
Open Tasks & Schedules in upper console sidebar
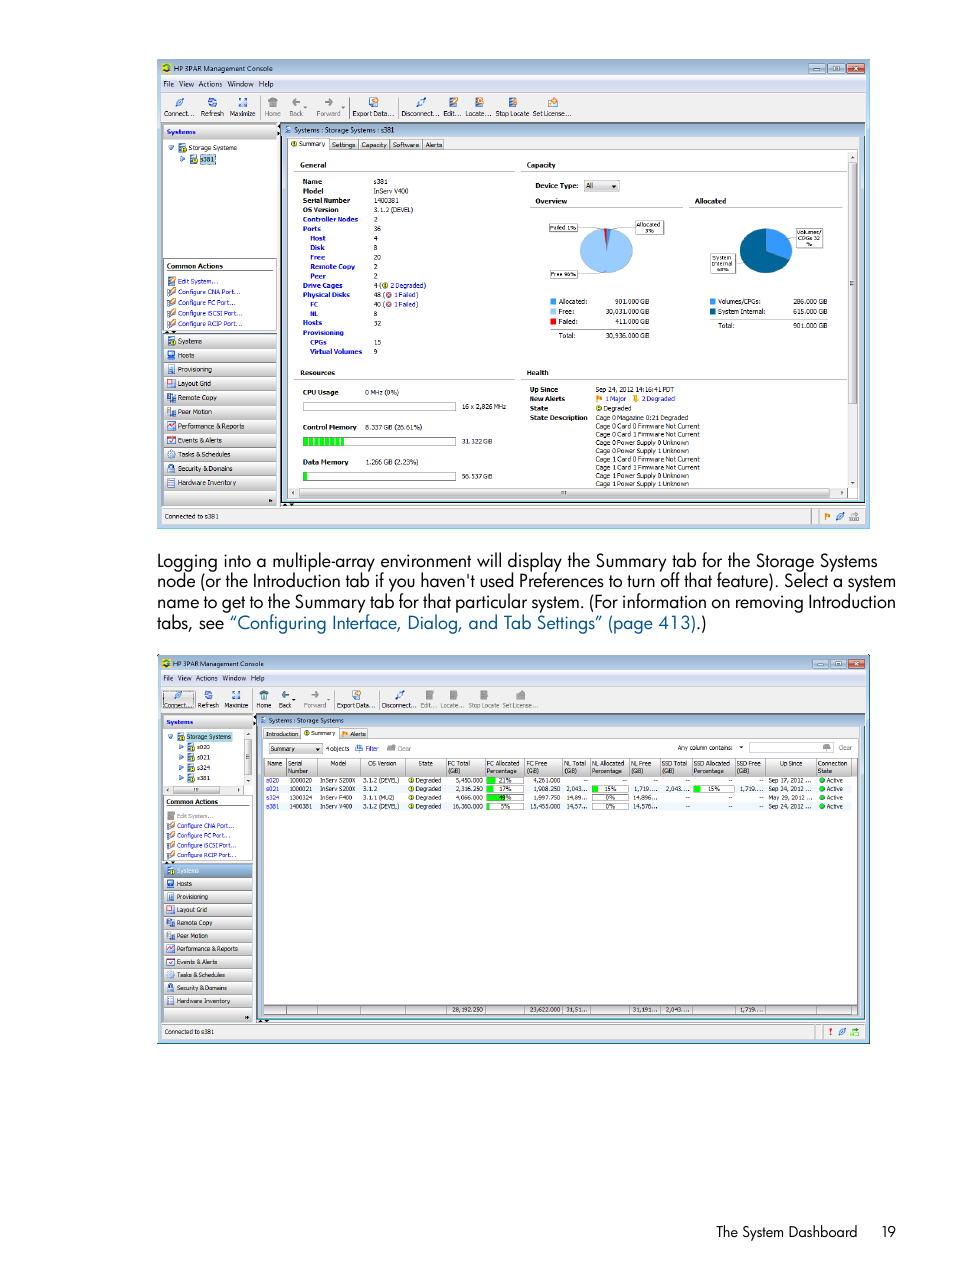[220, 454]
